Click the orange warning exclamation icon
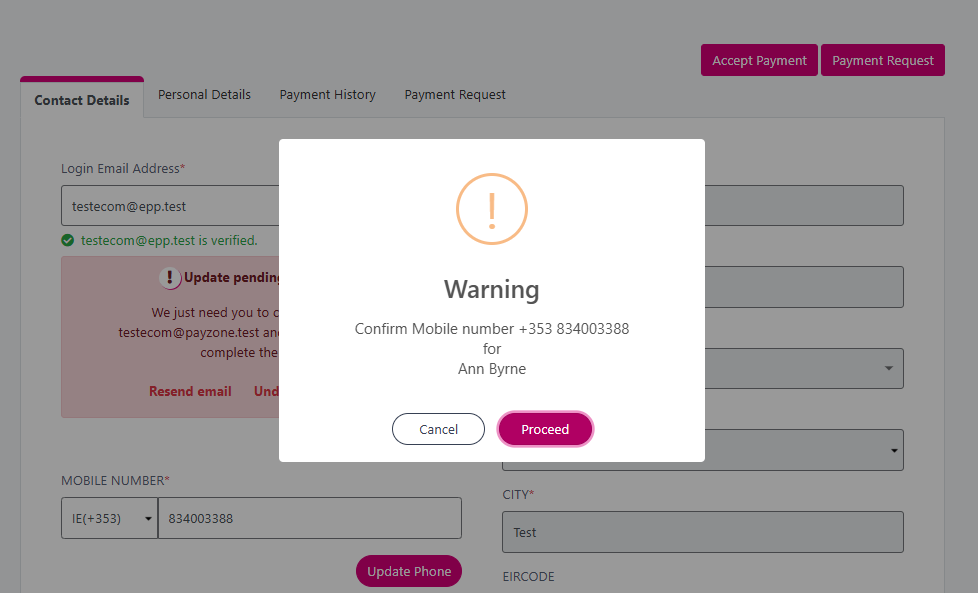Image resolution: width=978 pixels, height=593 pixels. click(x=491, y=209)
